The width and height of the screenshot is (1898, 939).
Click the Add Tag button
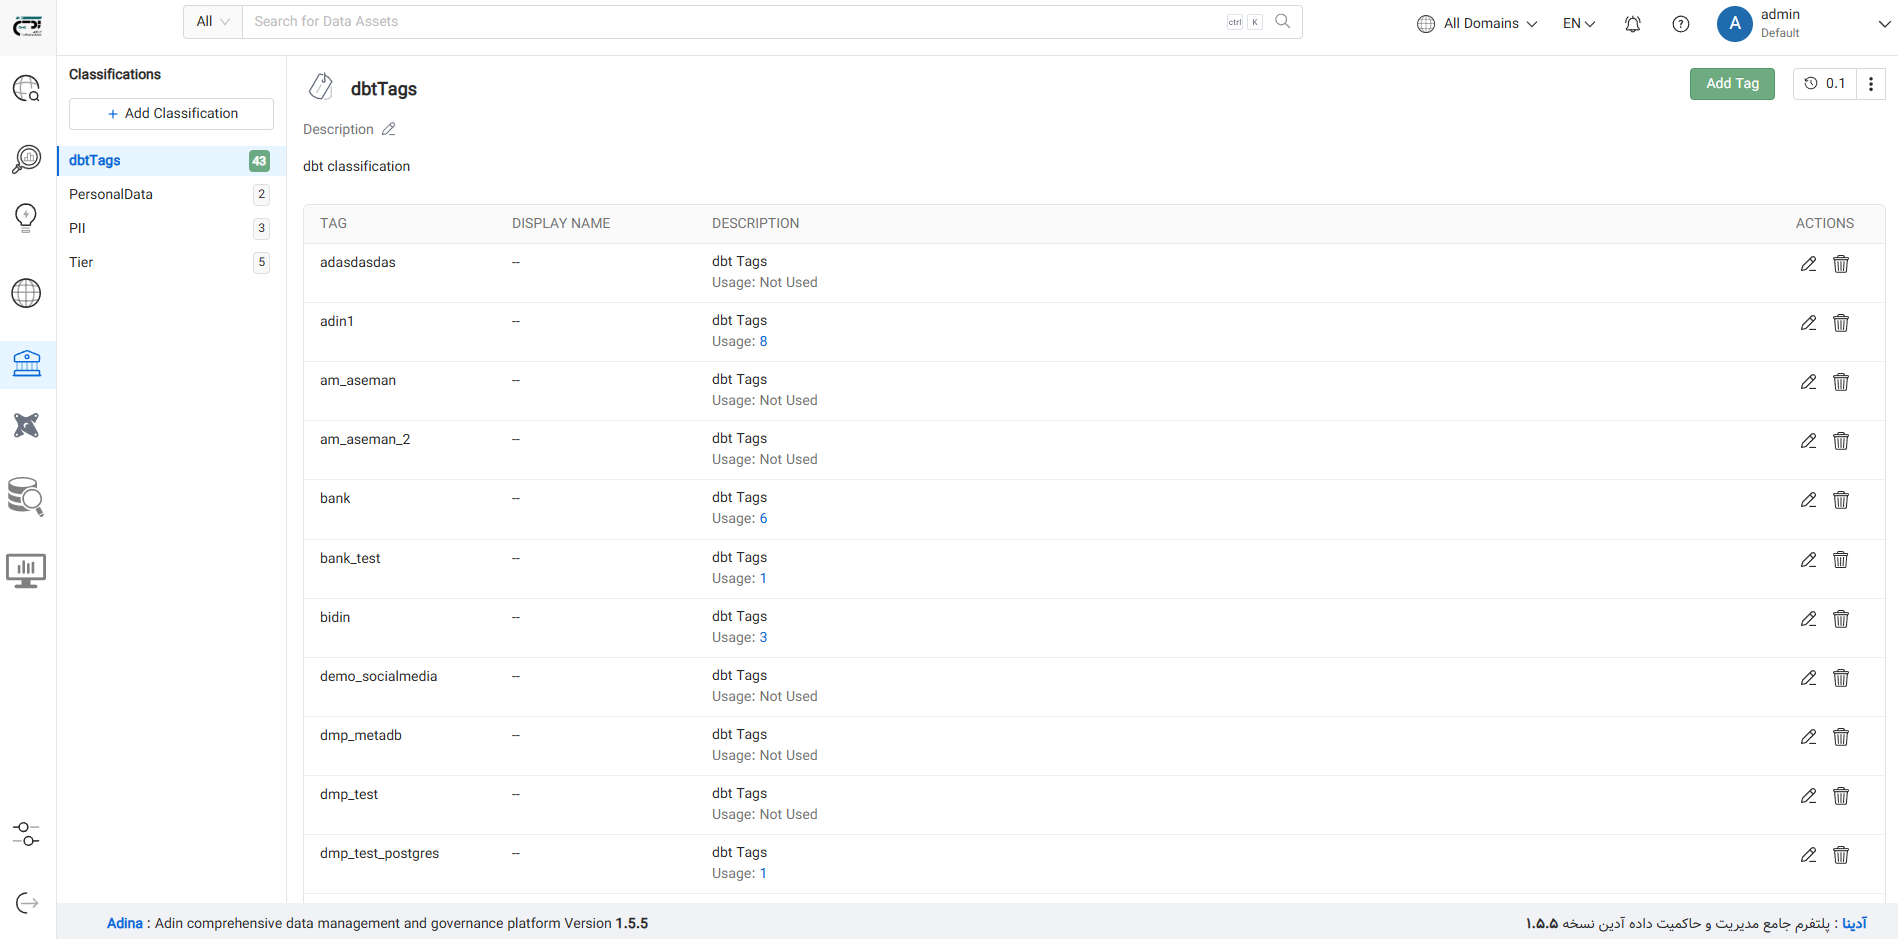coord(1731,84)
